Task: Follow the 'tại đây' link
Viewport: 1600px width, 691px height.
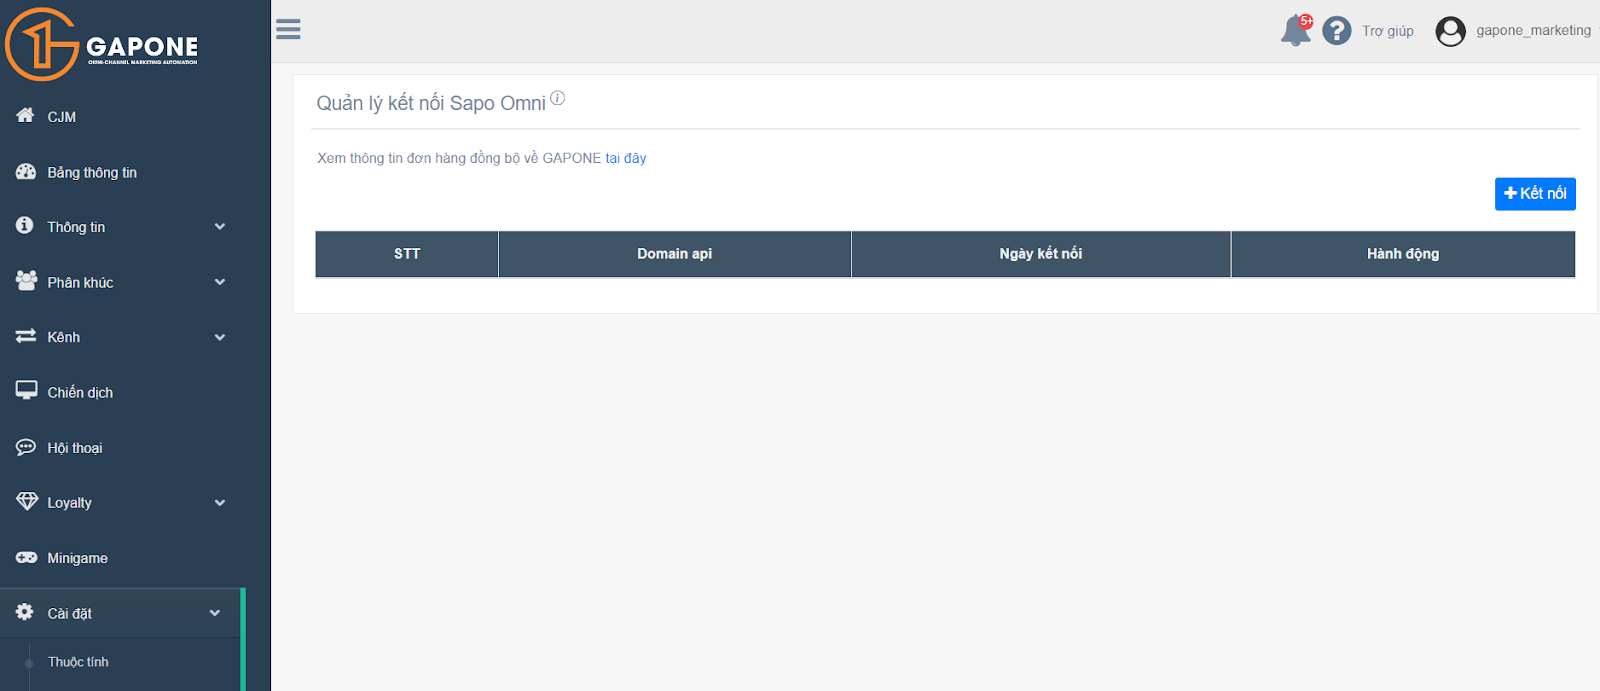Action: (x=626, y=158)
